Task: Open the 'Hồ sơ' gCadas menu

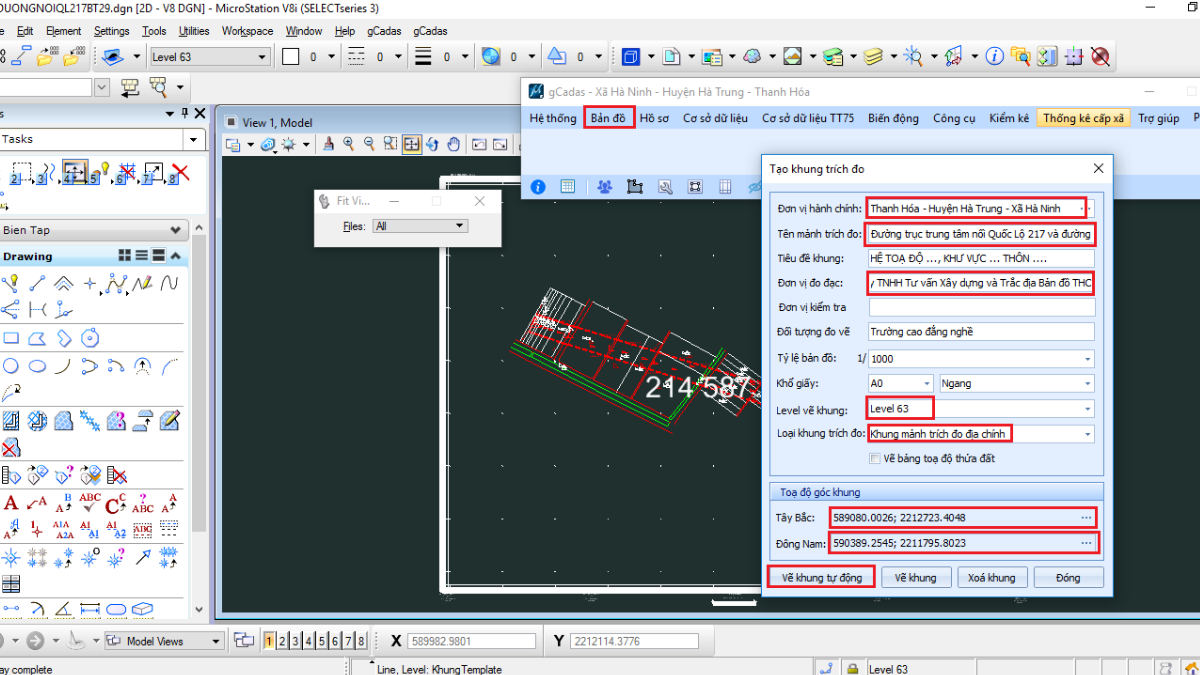Action: (654, 118)
